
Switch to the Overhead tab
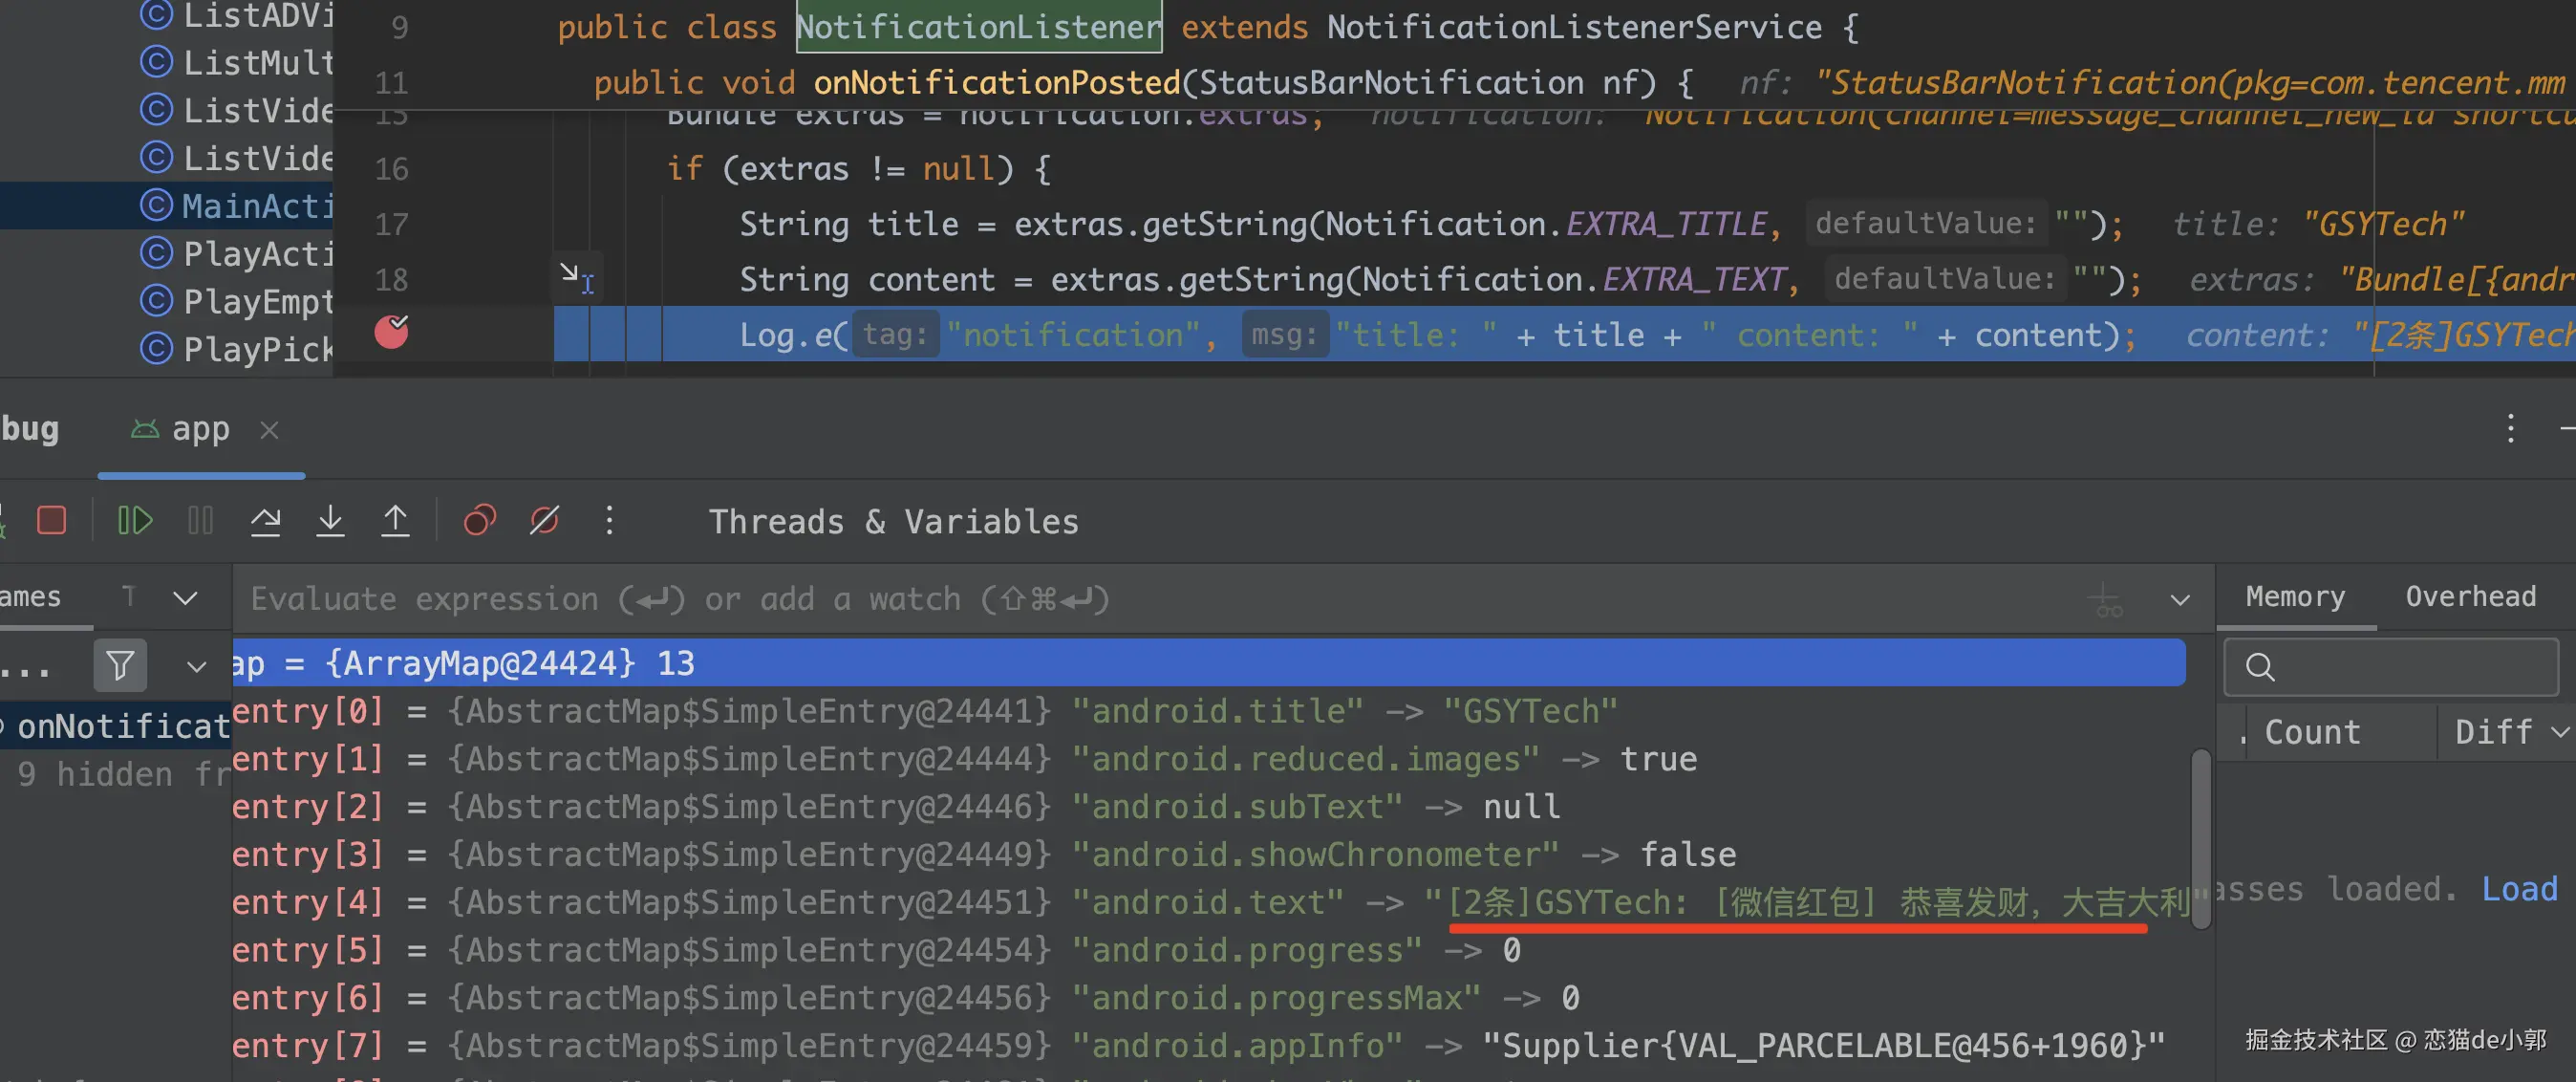tap(2470, 596)
